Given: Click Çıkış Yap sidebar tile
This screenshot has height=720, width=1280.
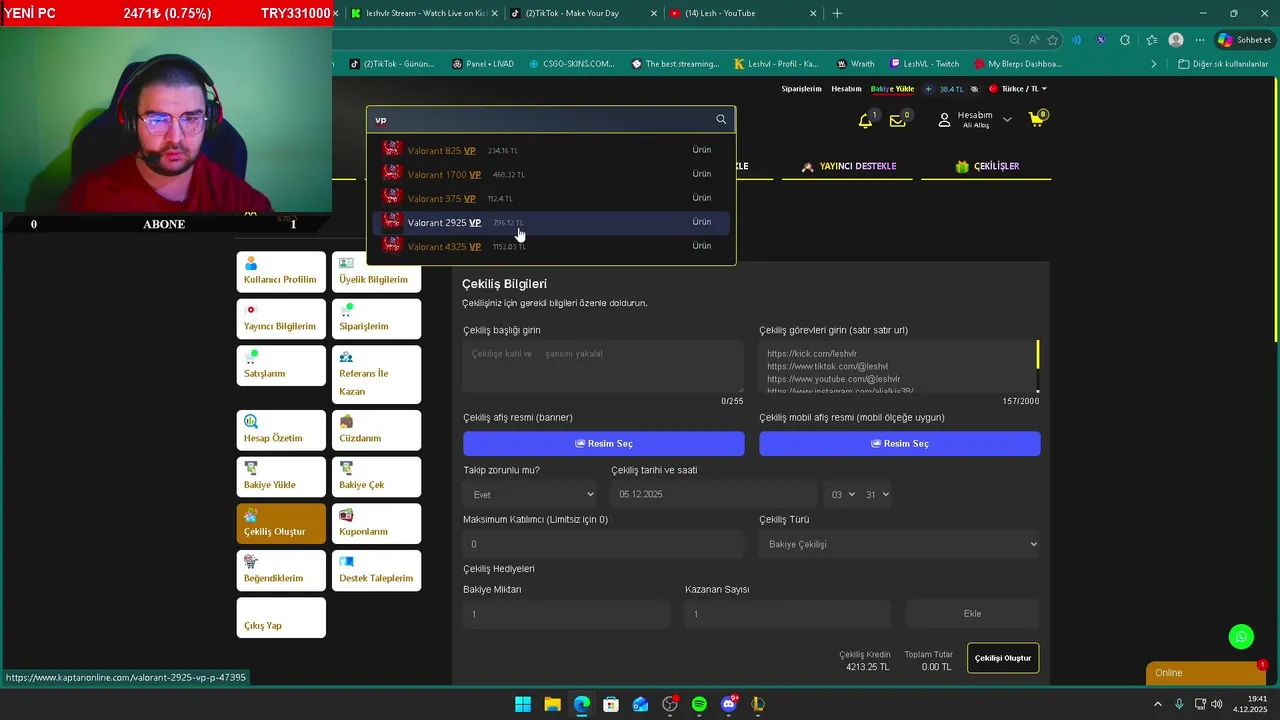Looking at the screenshot, I should click(281, 618).
